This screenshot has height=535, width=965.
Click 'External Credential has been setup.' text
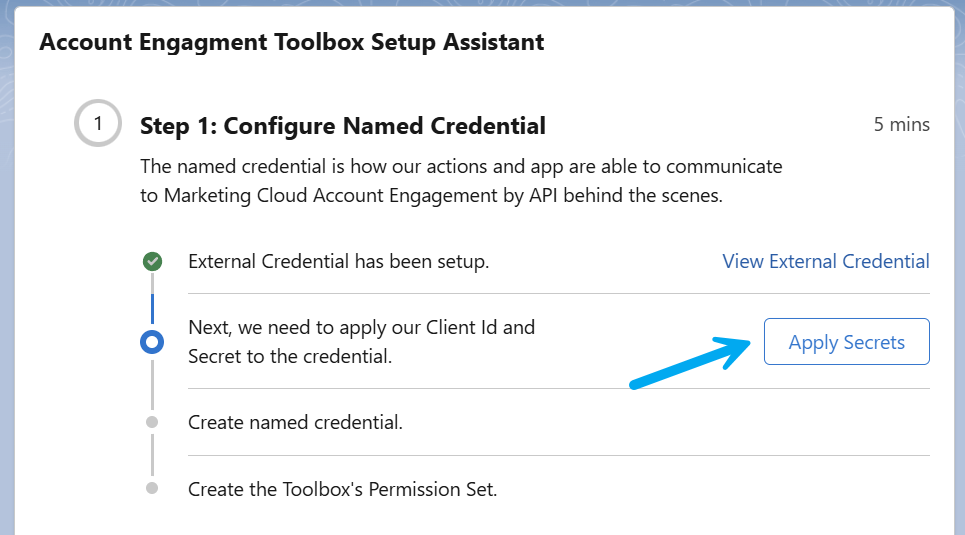pyautogui.click(x=338, y=261)
